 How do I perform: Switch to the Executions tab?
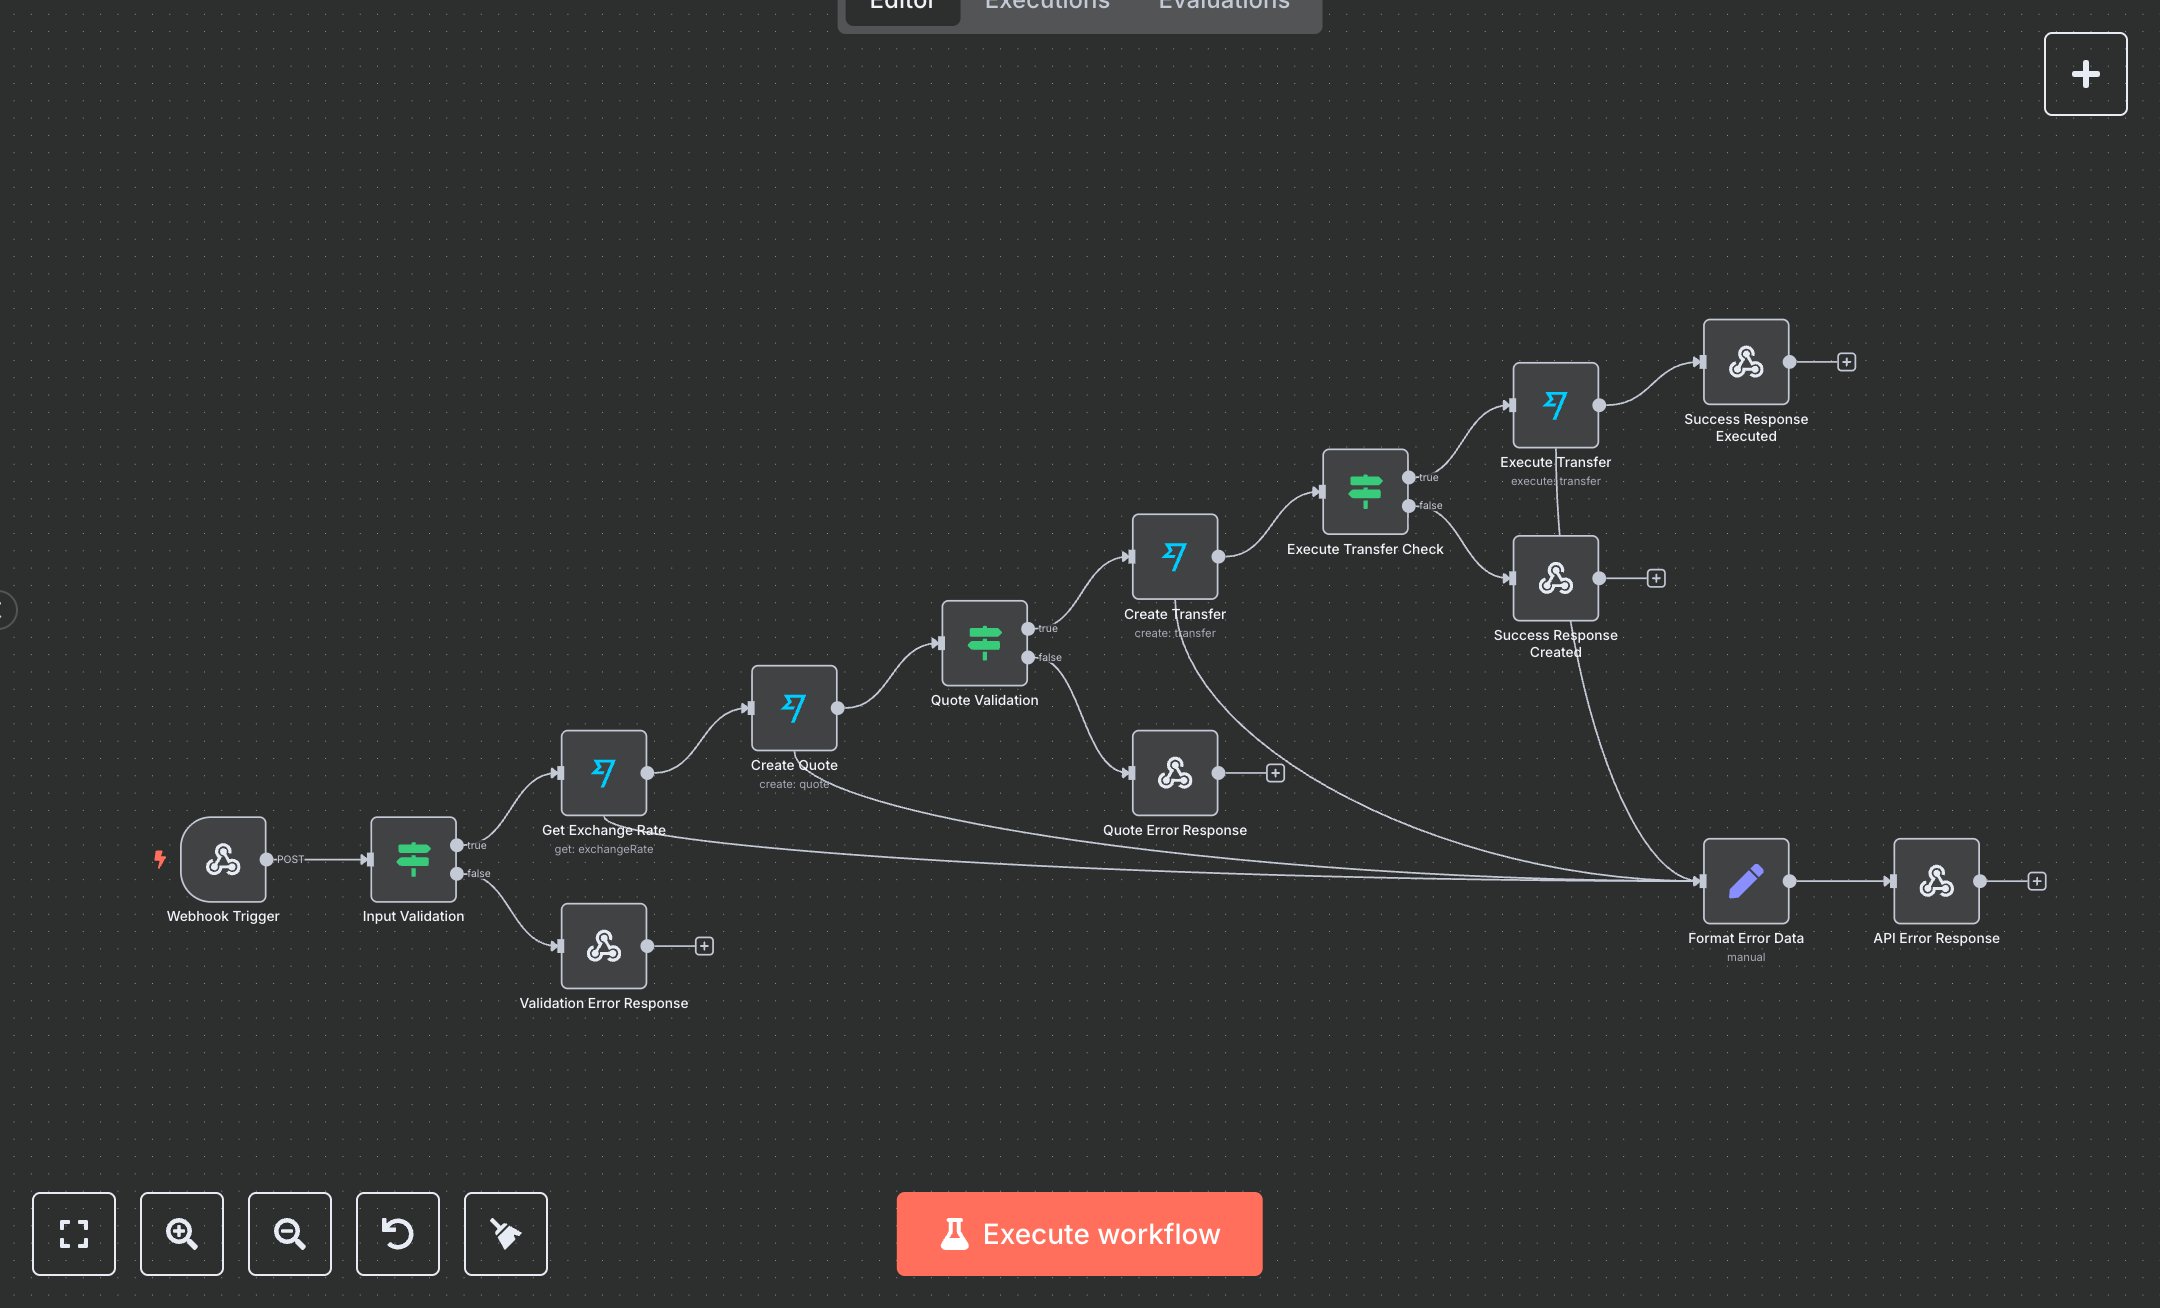click(x=1046, y=6)
